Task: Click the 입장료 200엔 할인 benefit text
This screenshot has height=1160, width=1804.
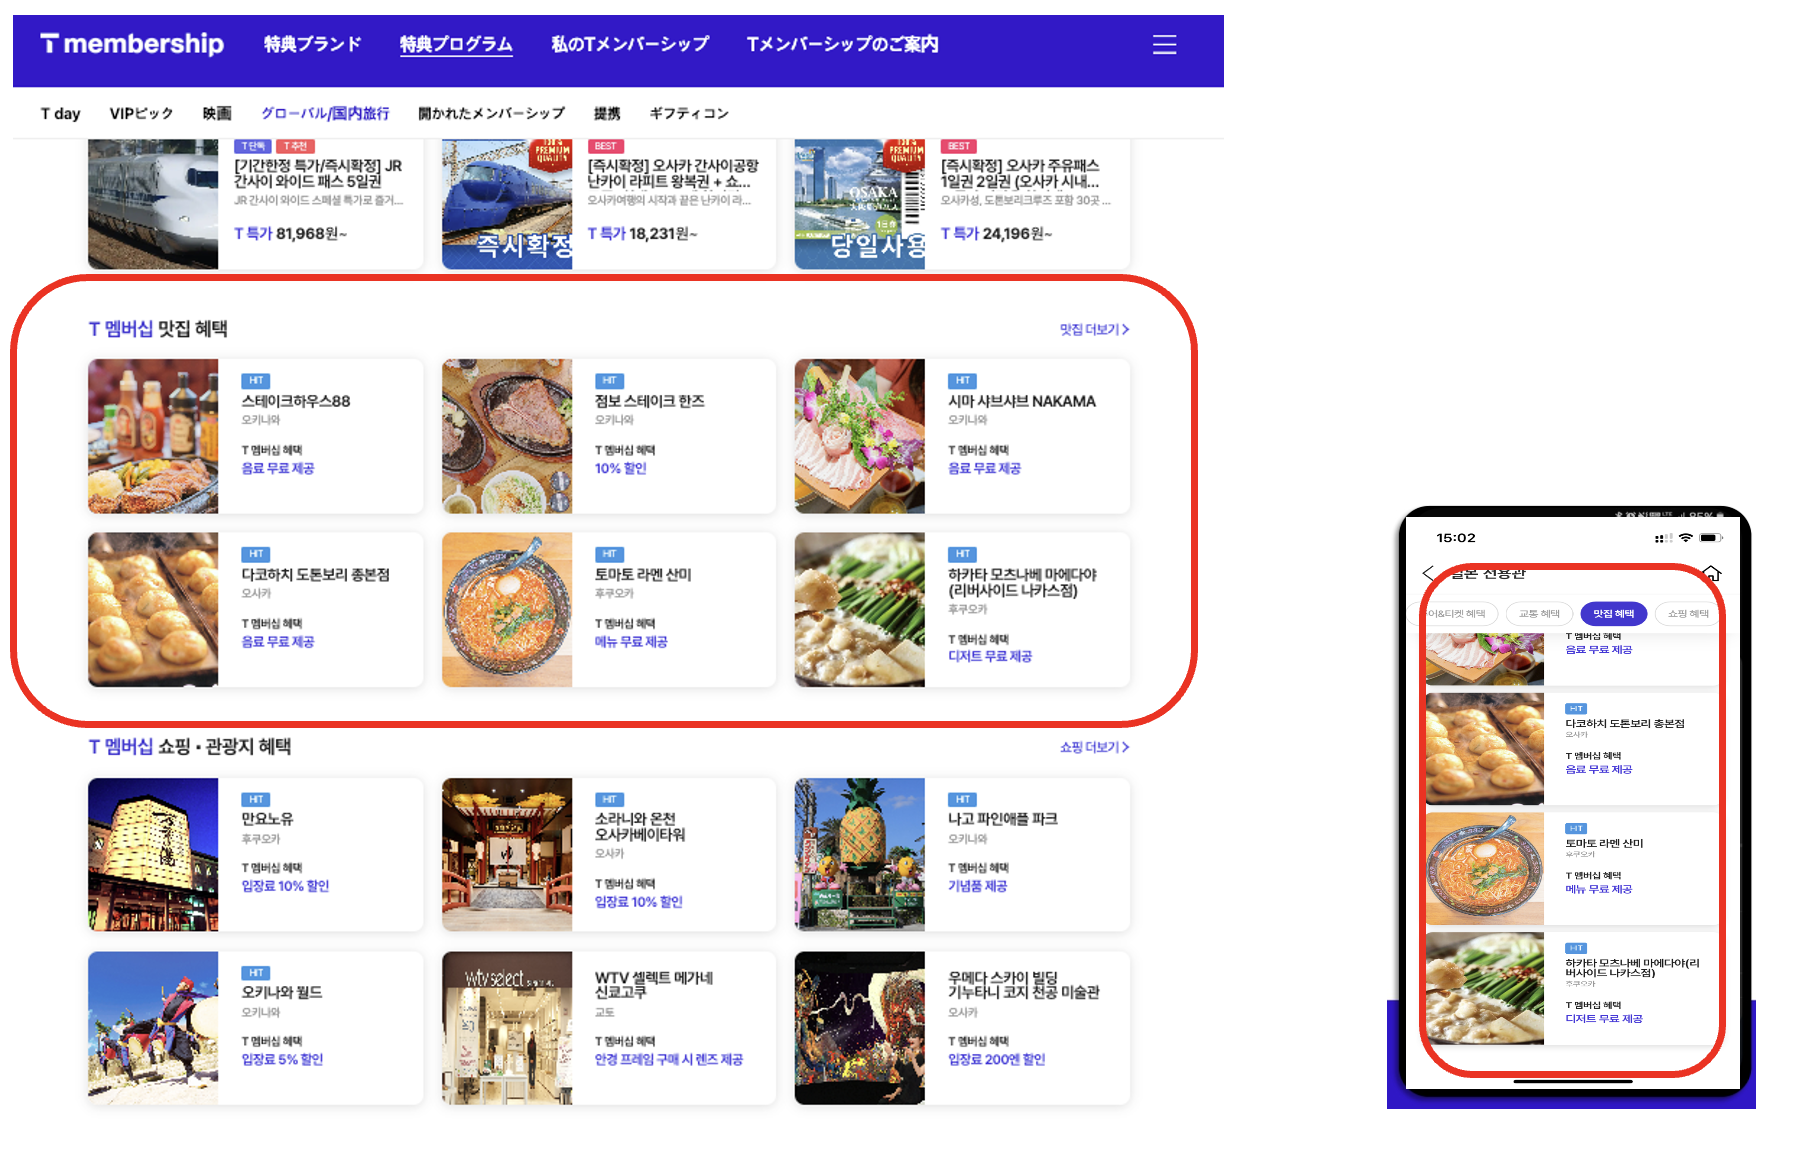Action: pyautogui.click(x=996, y=1059)
